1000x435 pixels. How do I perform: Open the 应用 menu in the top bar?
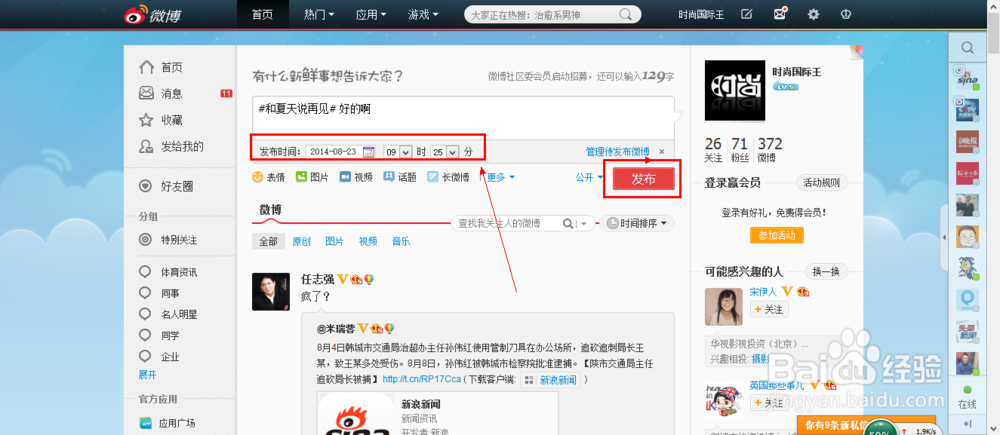click(373, 14)
